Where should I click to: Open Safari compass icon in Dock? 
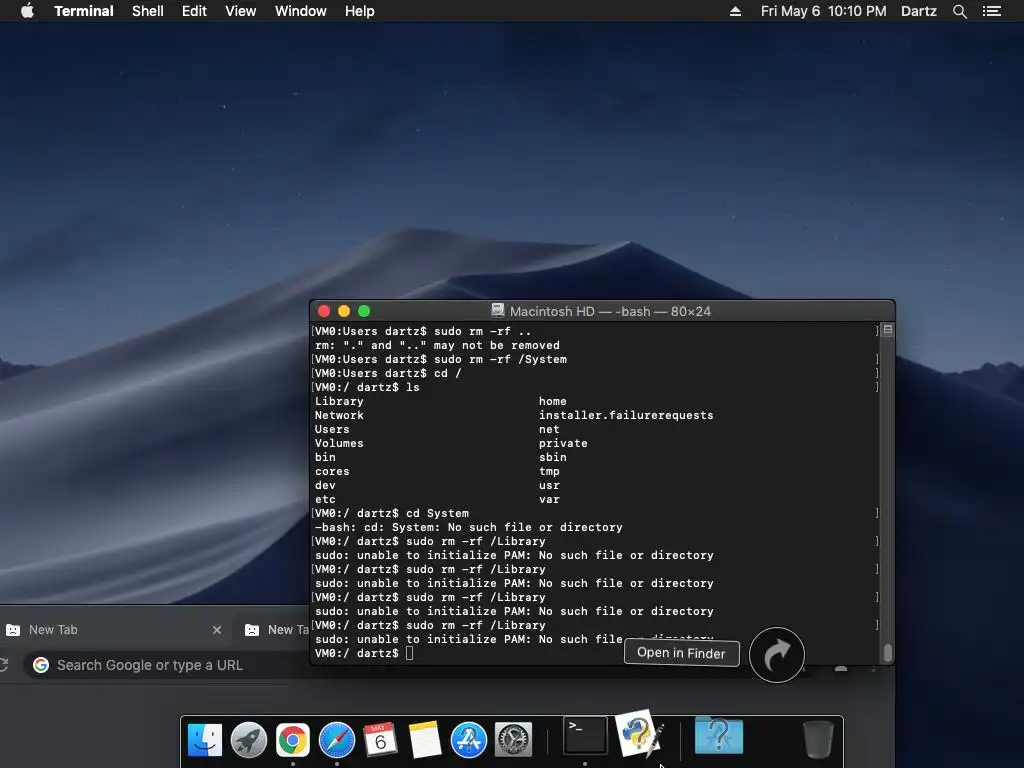click(336, 740)
